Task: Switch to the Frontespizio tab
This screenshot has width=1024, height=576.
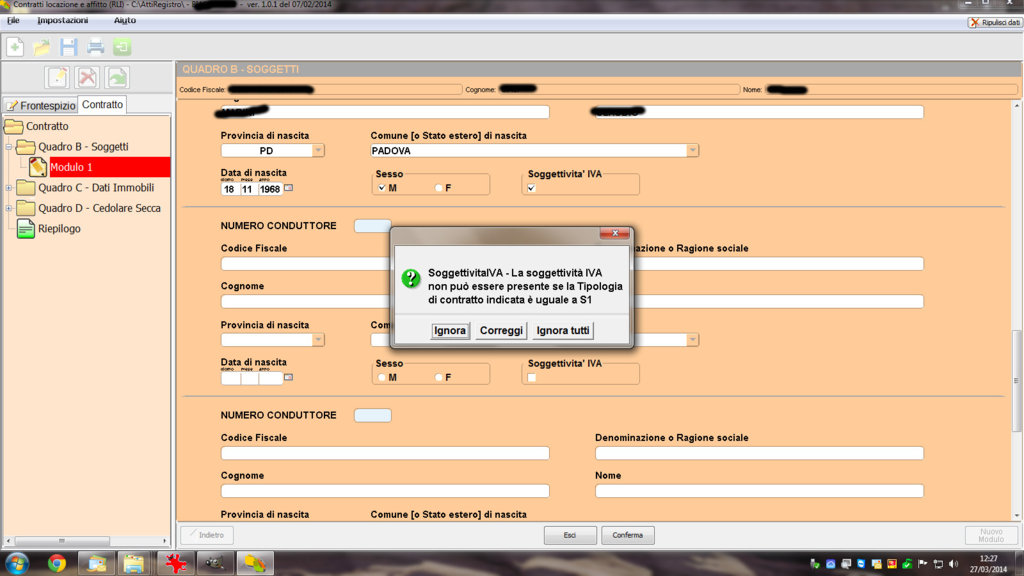Action: [x=40, y=105]
